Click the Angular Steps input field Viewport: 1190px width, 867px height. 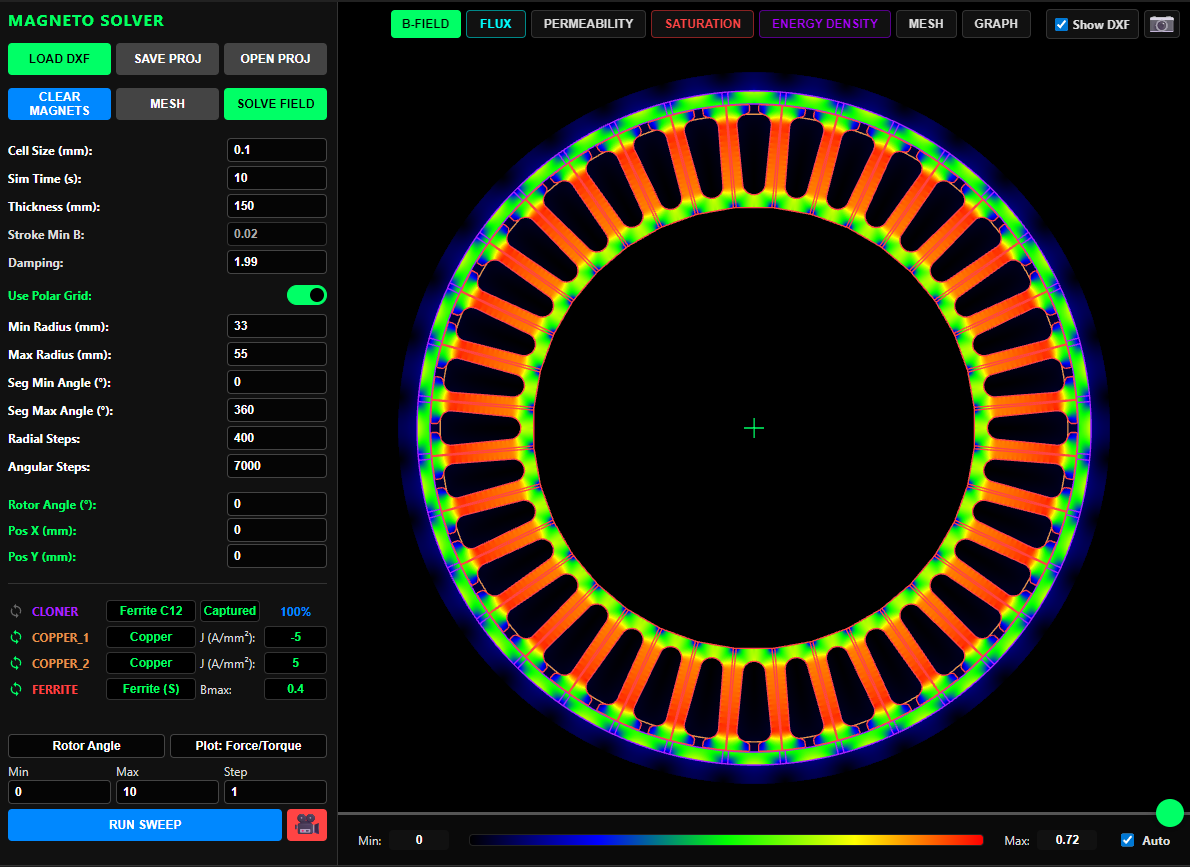pyautogui.click(x=277, y=465)
